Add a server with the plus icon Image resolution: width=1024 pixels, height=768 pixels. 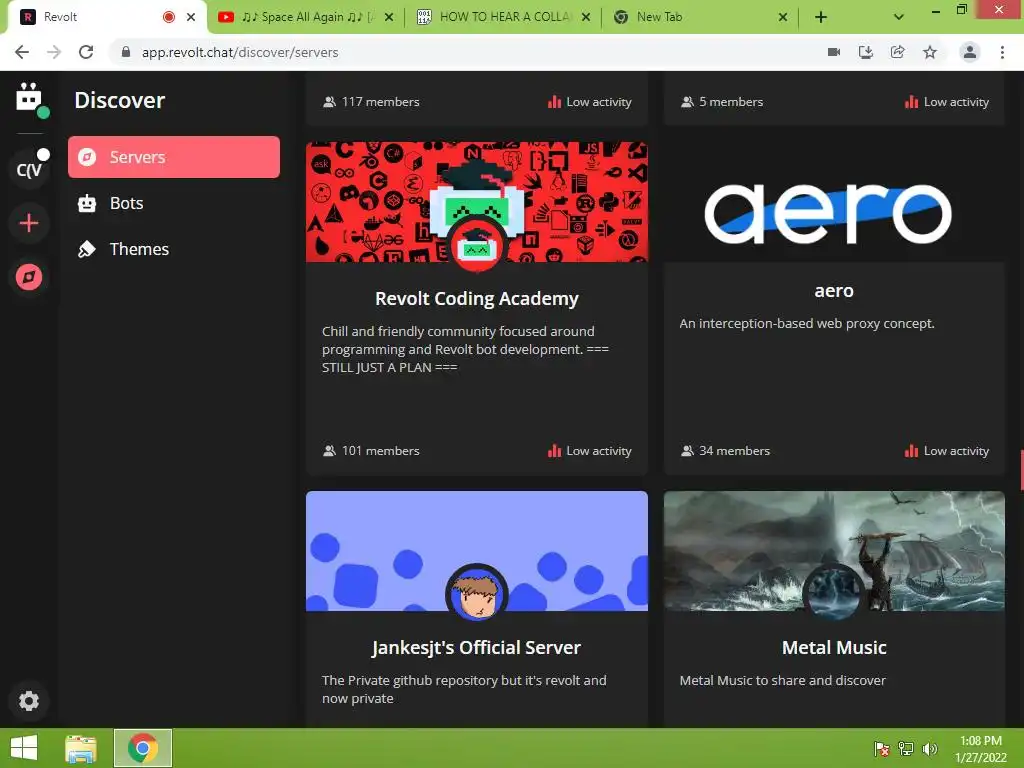29,223
